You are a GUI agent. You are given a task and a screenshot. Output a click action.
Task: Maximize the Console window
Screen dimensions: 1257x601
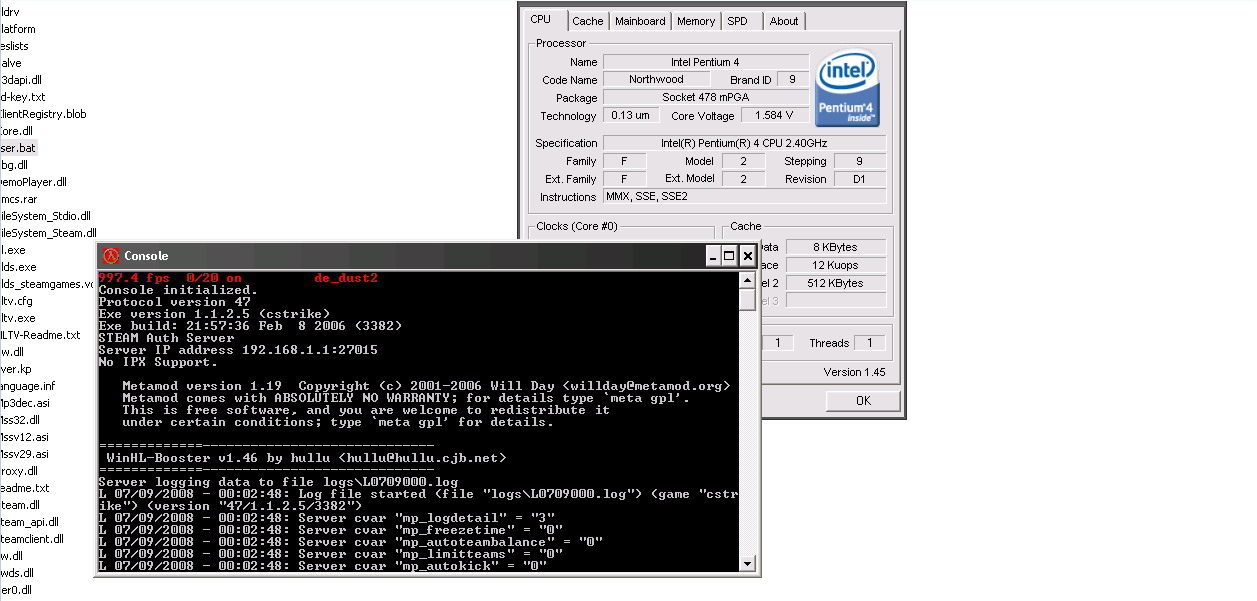(729, 256)
